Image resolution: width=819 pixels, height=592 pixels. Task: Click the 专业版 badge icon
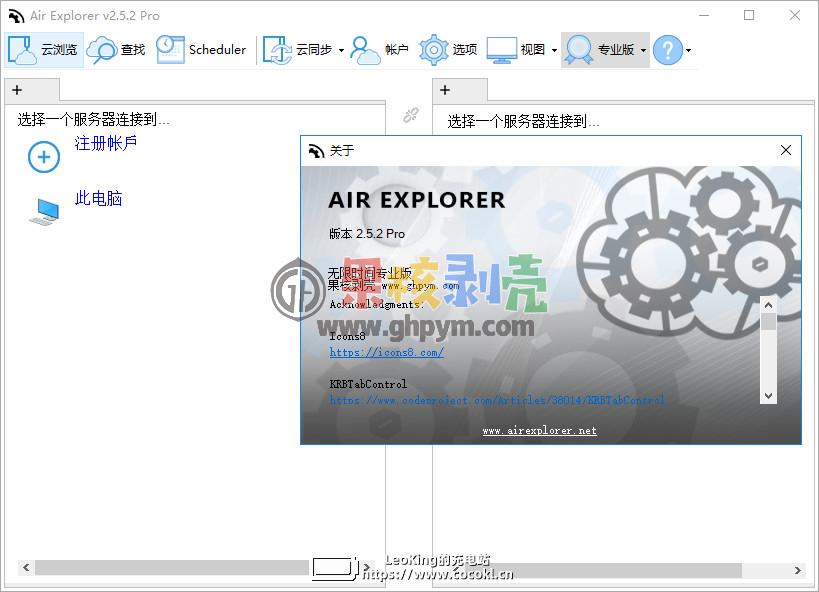tap(579, 50)
